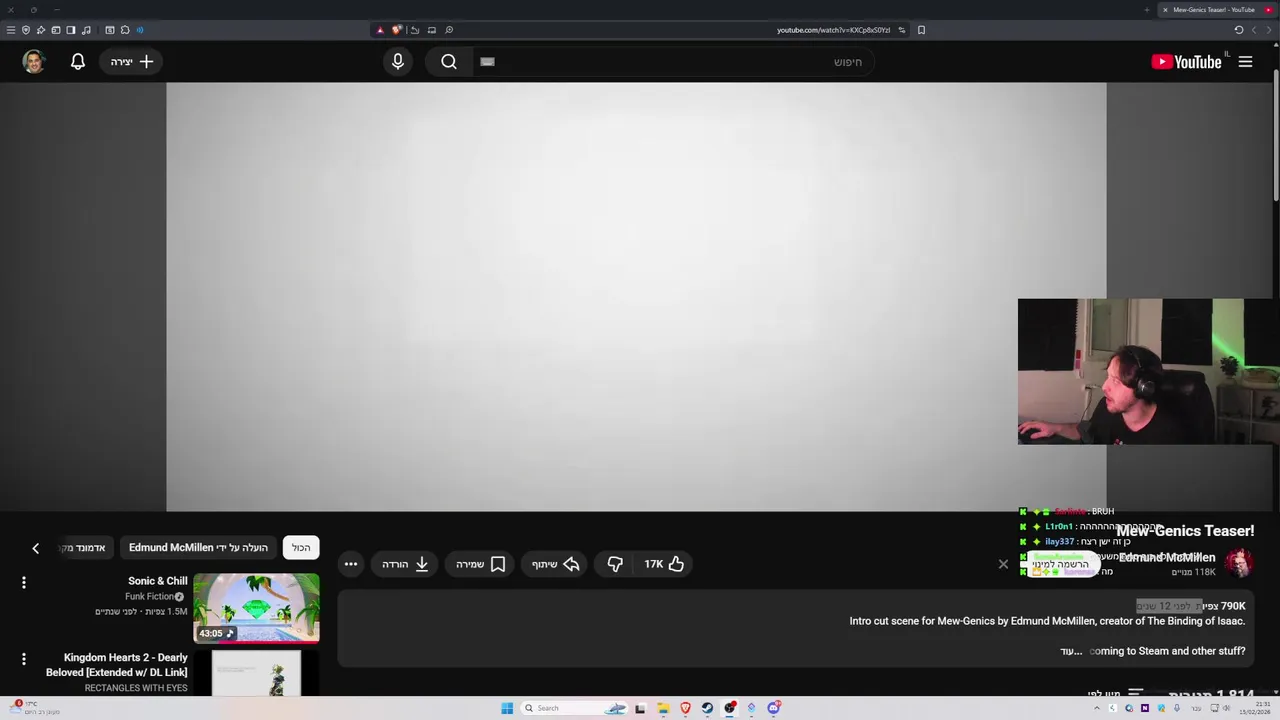Viewport: 1280px width, 720px height.
Task: Go to the YouTube home logo
Action: click(x=1186, y=62)
